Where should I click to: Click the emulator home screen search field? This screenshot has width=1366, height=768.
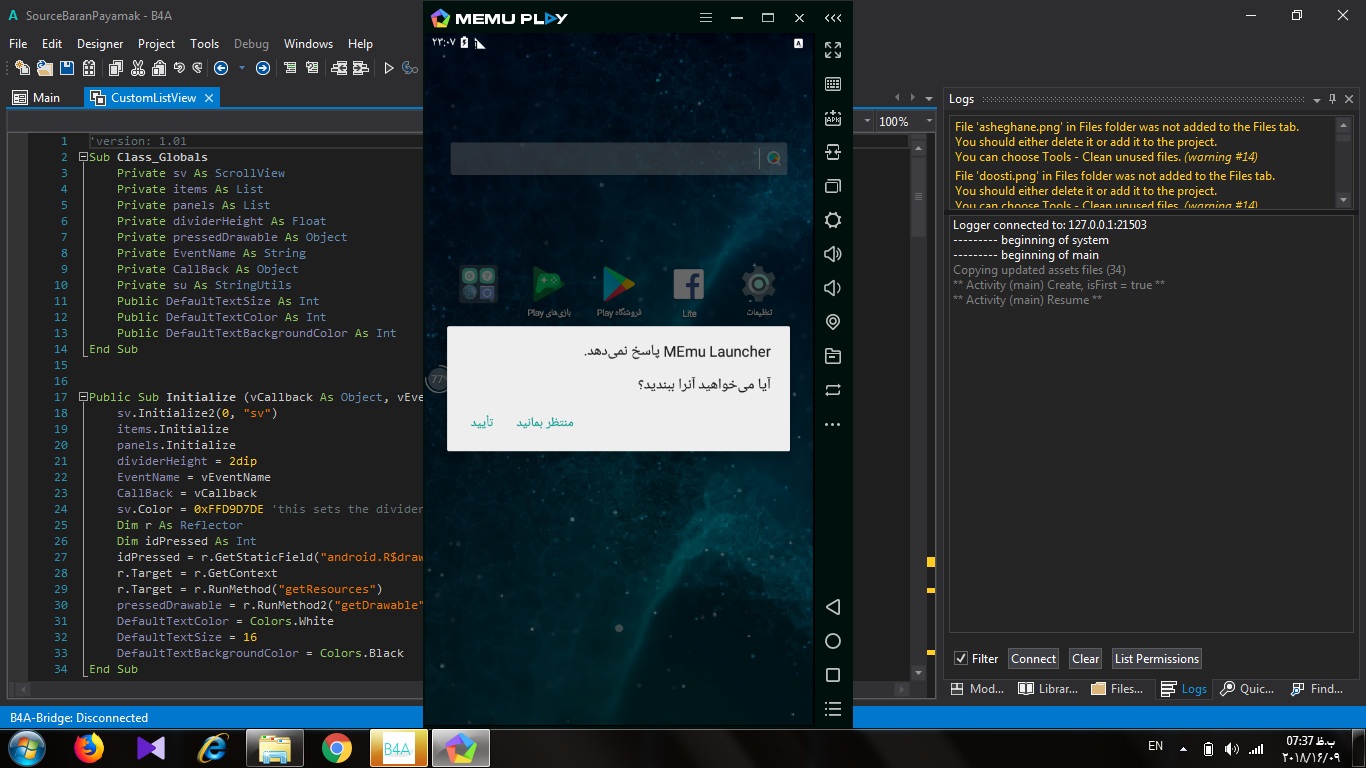click(605, 158)
